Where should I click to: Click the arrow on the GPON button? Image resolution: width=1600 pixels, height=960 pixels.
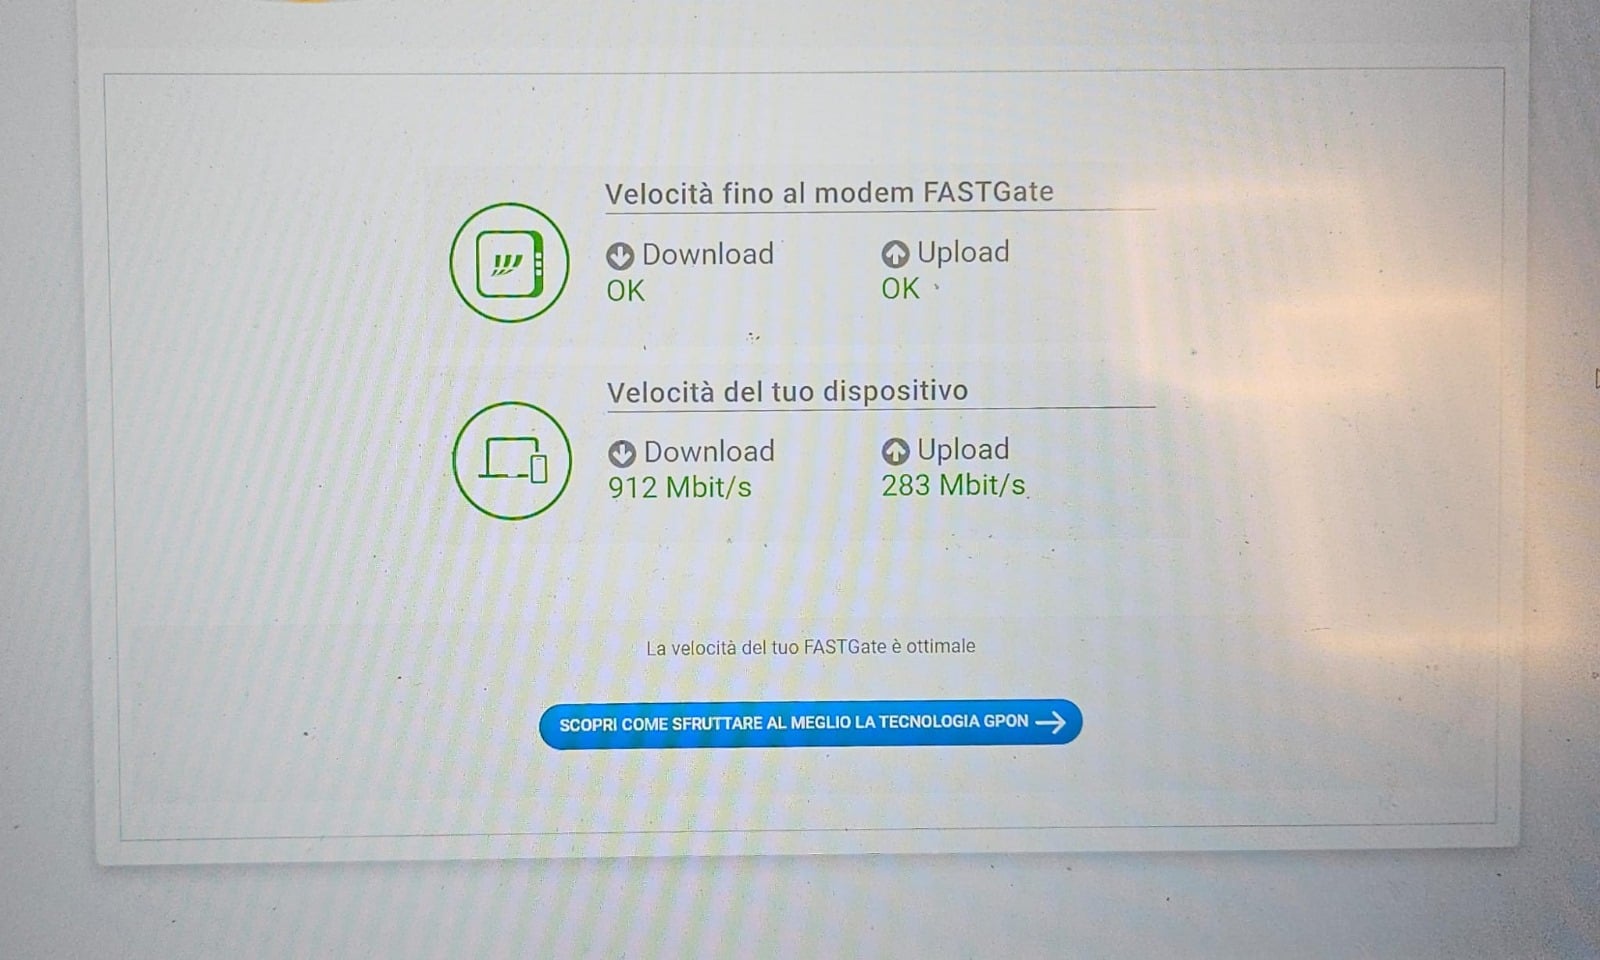click(x=1050, y=722)
